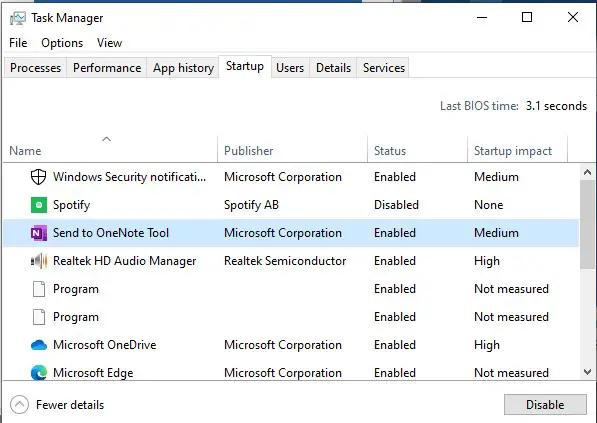597x423 pixels.
Task: Click the scrollbar down arrow
Action: 587,372
